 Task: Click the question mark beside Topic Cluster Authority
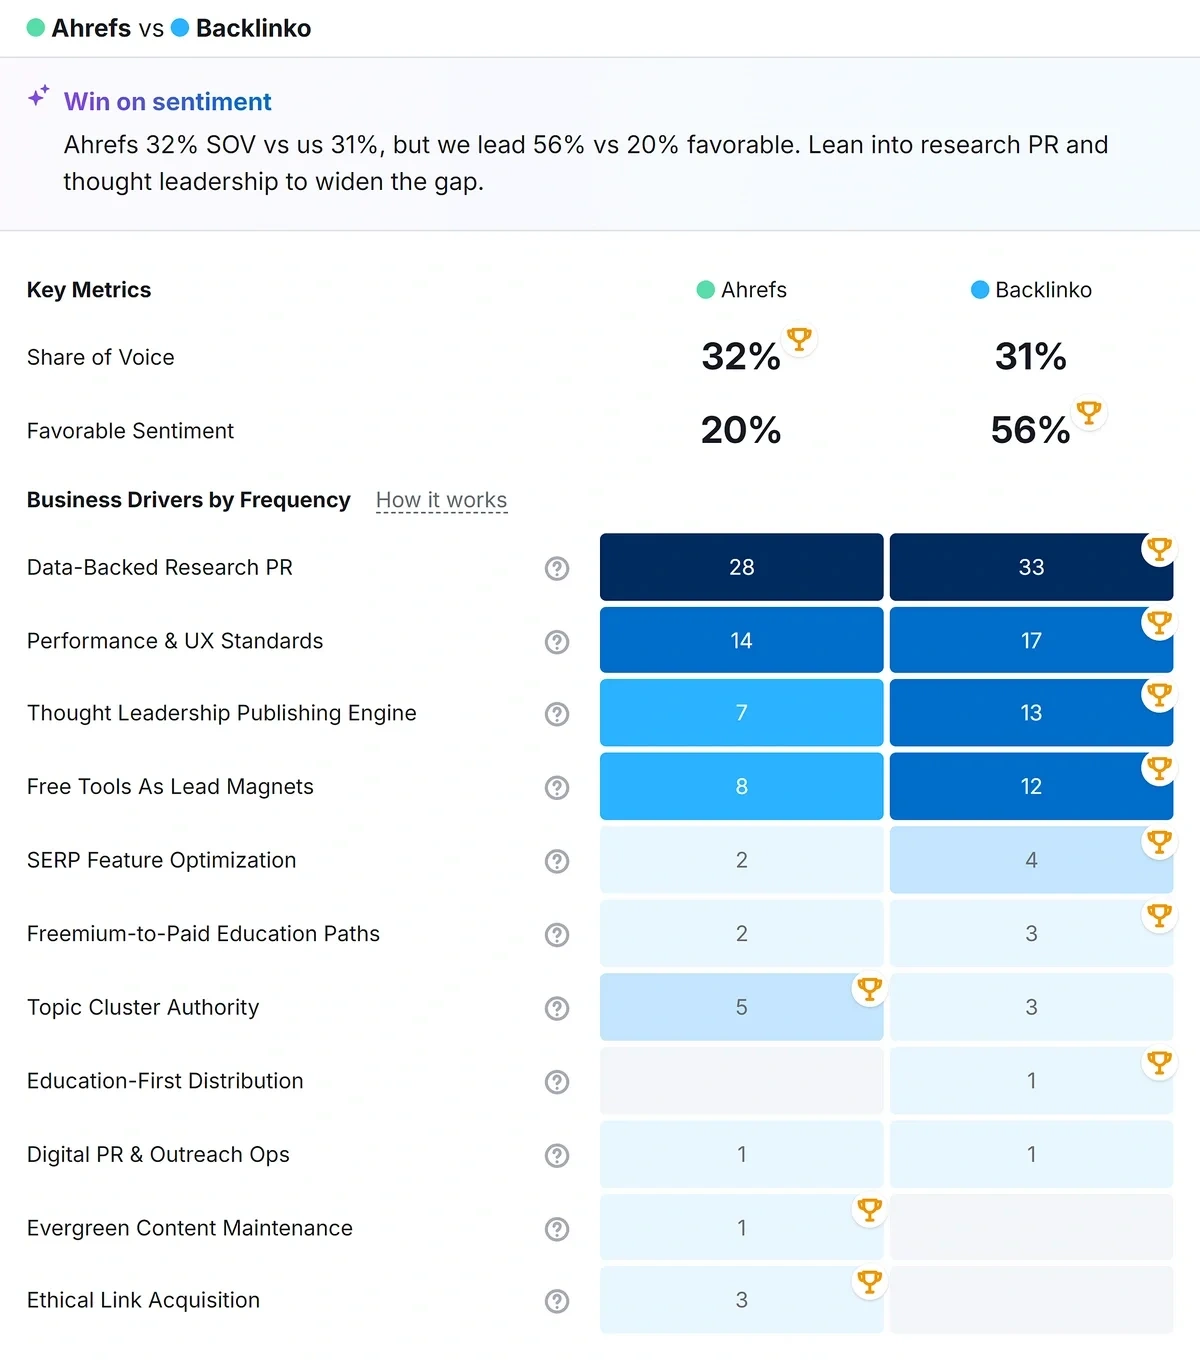point(557,1008)
